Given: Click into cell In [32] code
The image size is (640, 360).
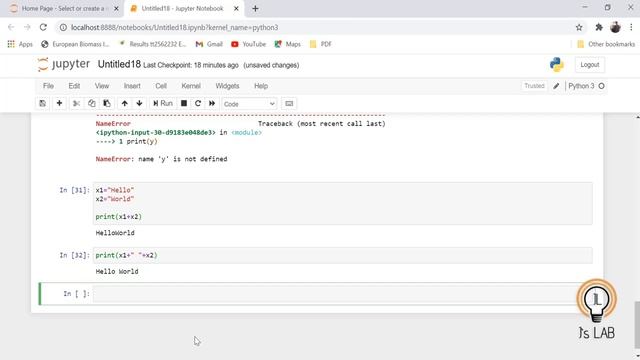Looking at the screenshot, I should click(x=342, y=256).
